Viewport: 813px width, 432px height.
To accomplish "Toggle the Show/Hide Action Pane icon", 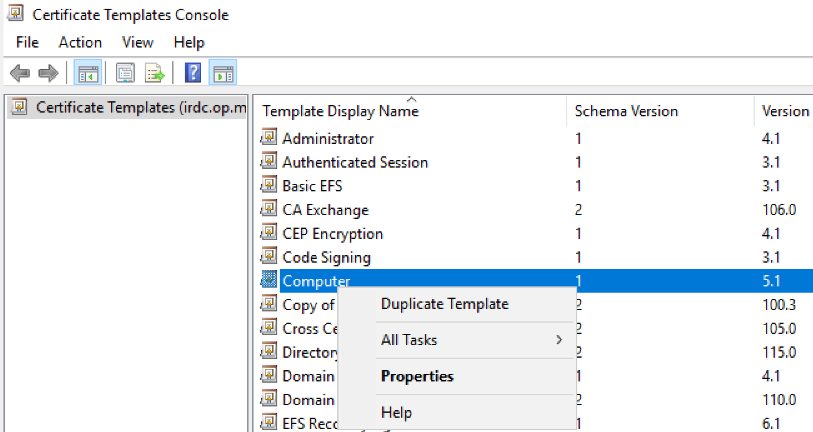I will [x=223, y=73].
